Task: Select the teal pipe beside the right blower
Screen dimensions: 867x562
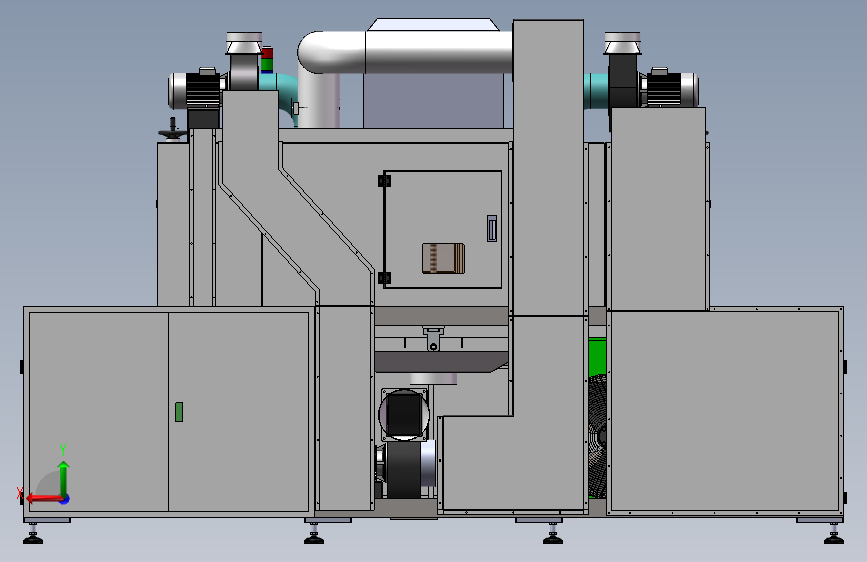Action: point(596,91)
